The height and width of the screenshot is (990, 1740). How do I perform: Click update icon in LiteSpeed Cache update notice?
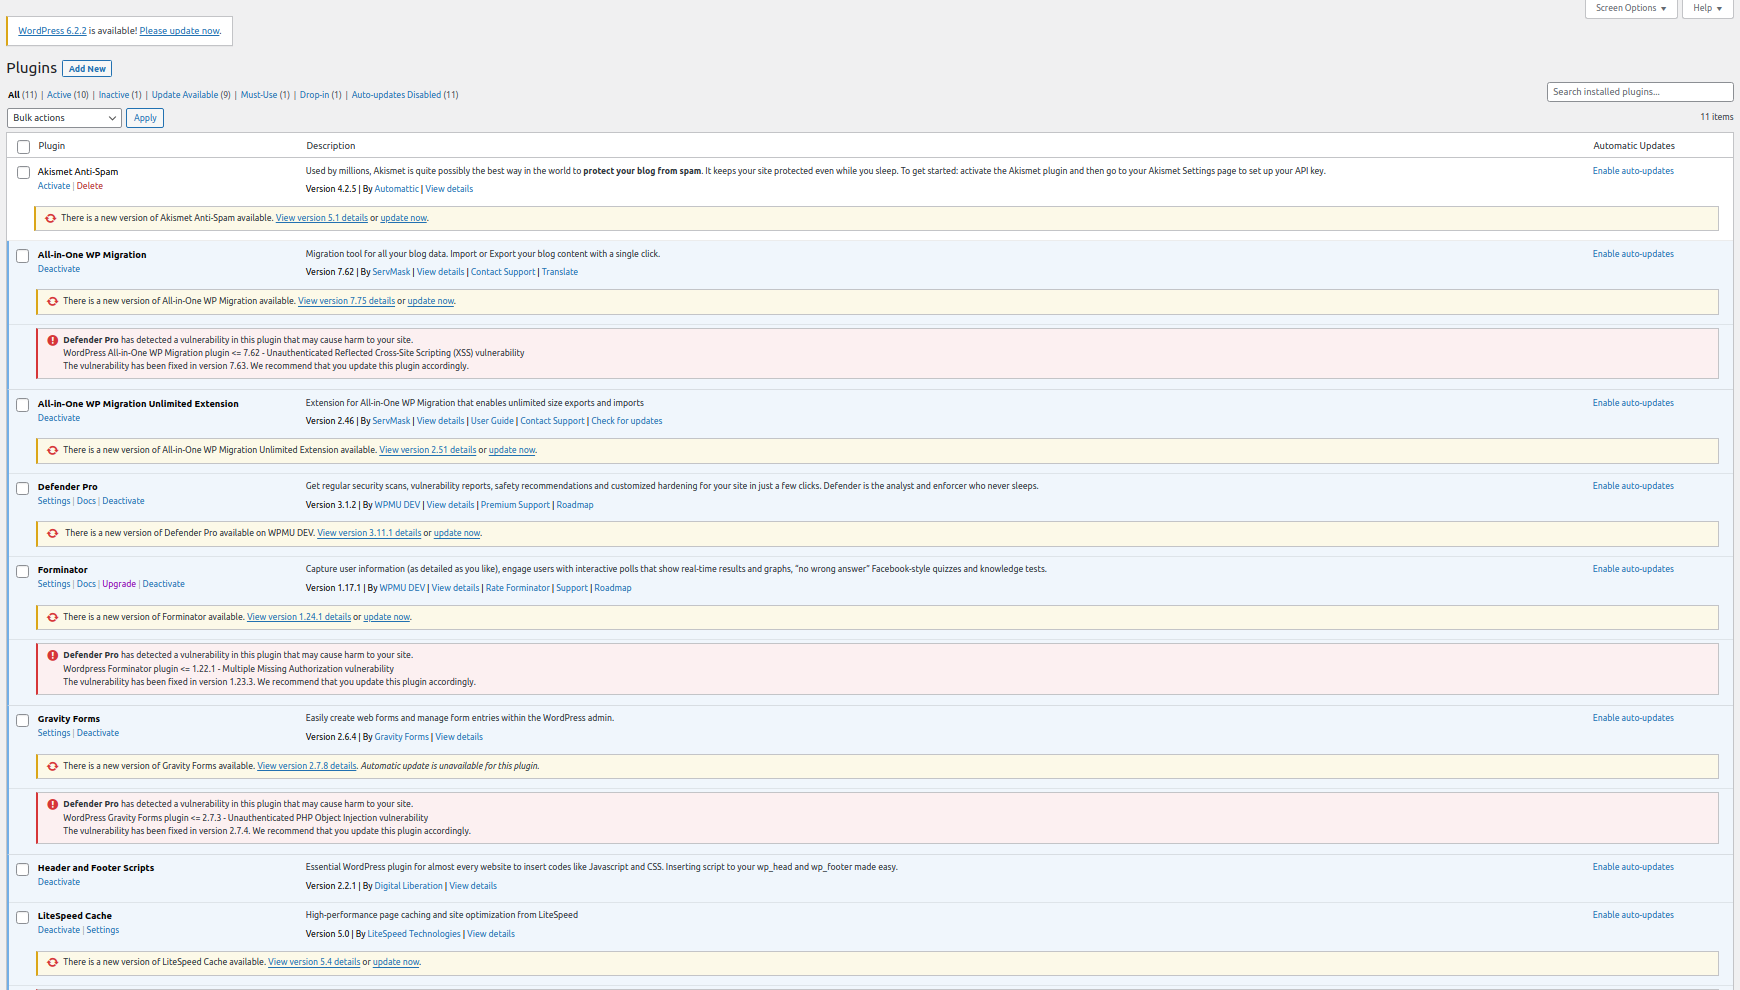coord(53,962)
